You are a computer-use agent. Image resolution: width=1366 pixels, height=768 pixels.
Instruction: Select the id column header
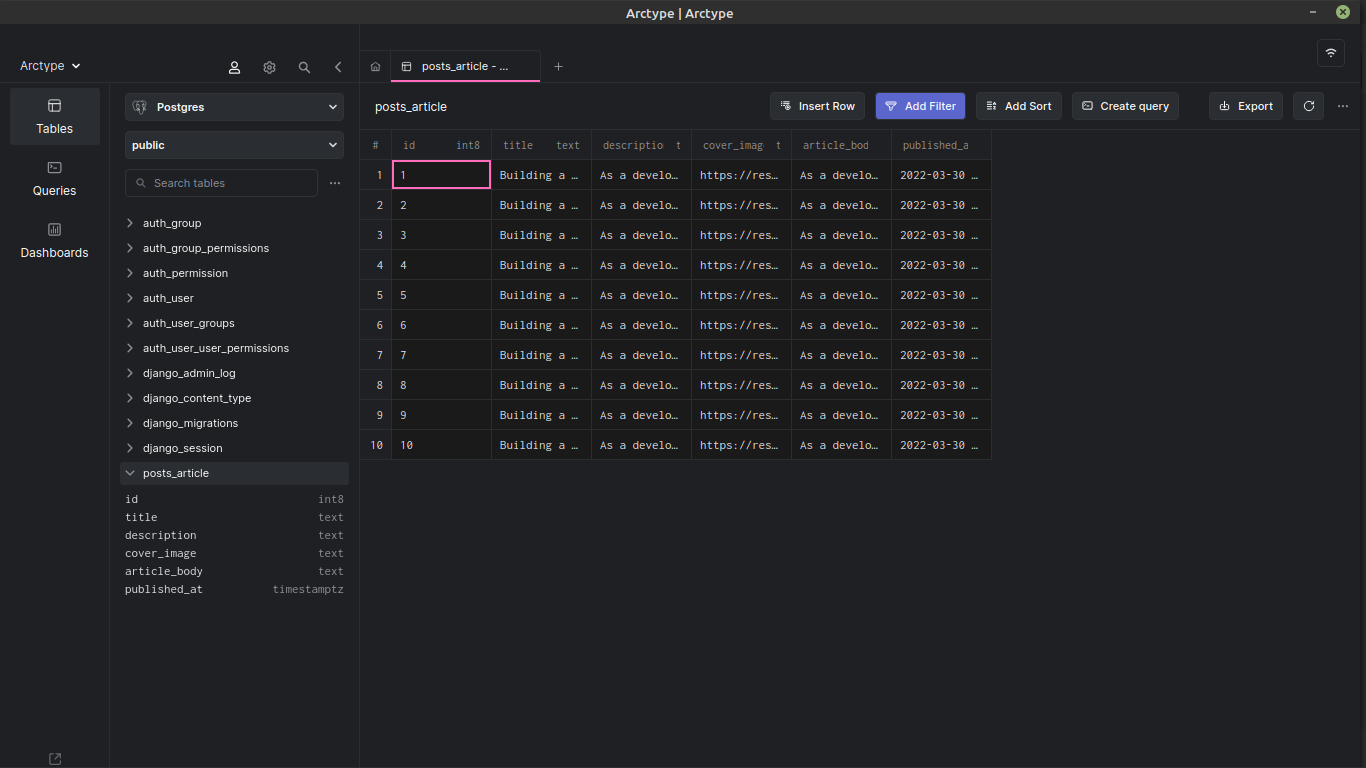pos(441,145)
